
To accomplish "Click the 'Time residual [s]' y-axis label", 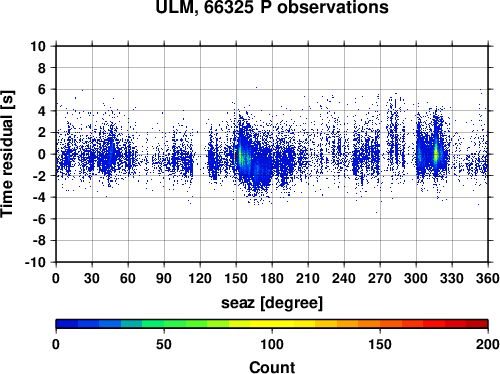I will click(x=7, y=154).
